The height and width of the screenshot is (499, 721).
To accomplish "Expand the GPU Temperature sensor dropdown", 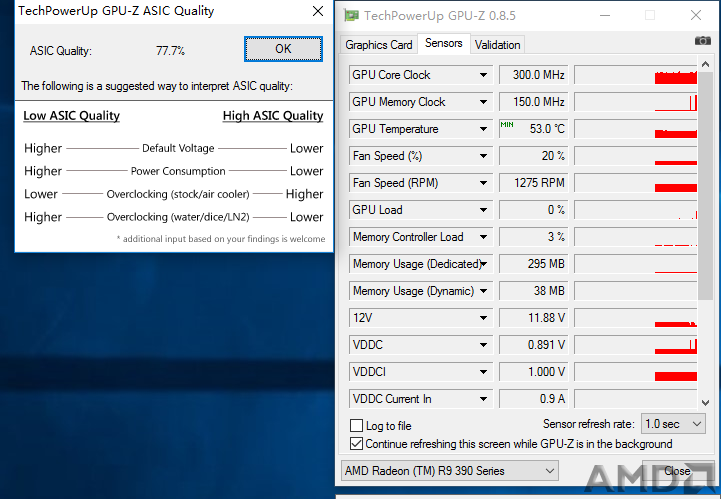I will coord(483,129).
